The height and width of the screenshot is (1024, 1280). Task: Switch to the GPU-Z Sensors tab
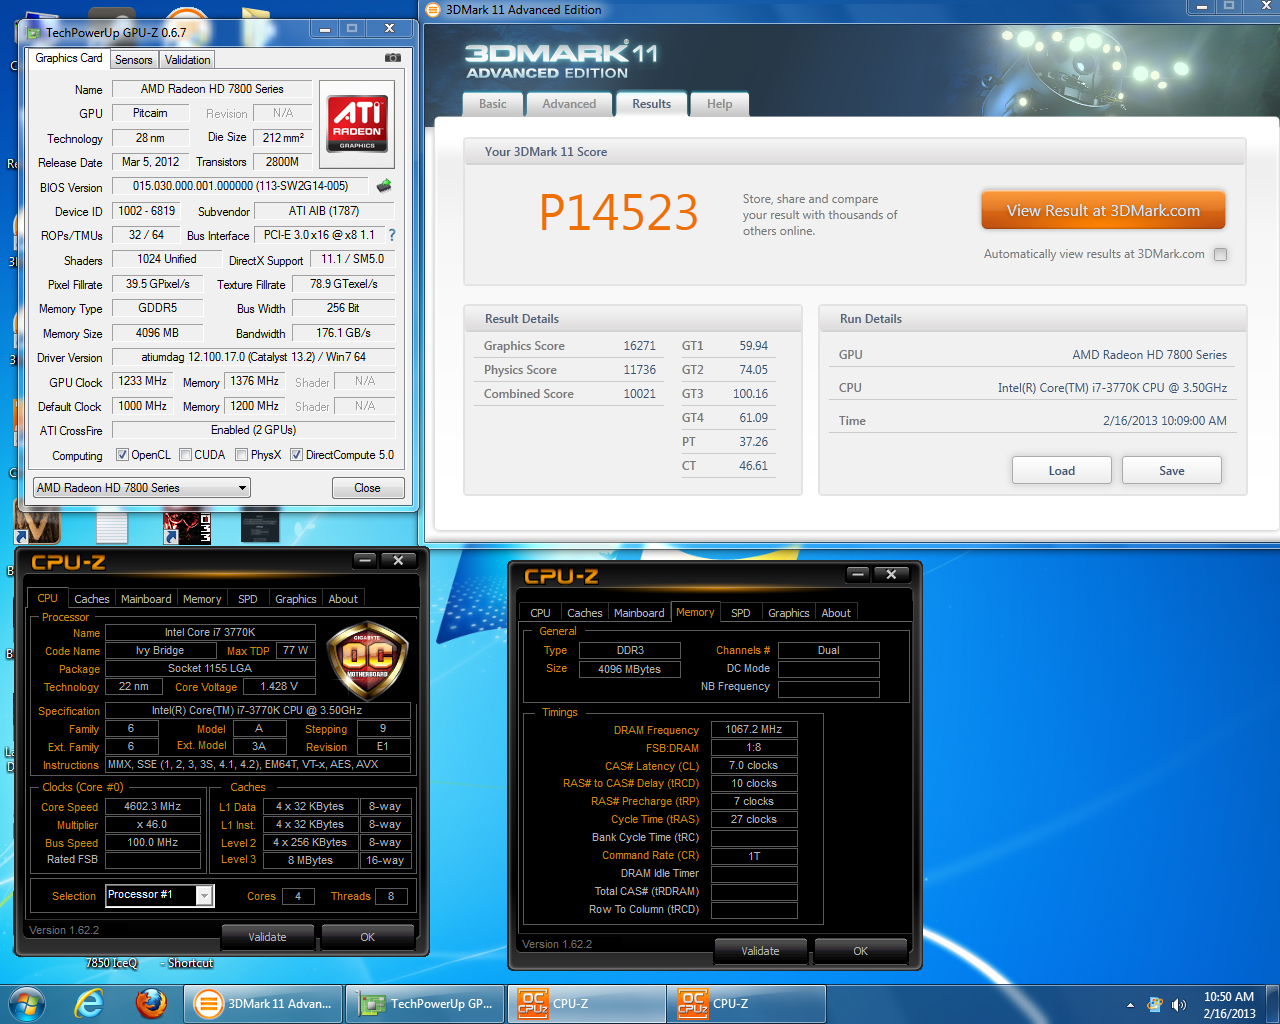click(134, 60)
